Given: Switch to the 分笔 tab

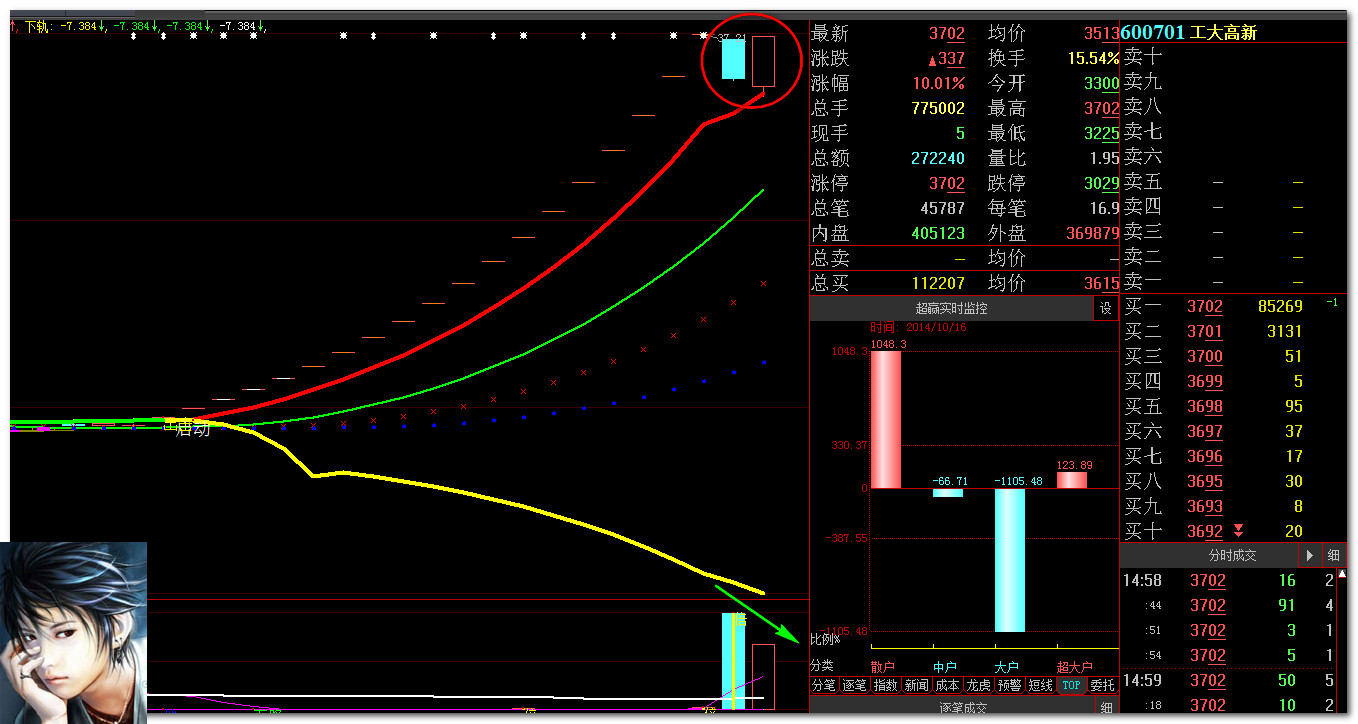Looking at the screenshot, I should (823, 686).
